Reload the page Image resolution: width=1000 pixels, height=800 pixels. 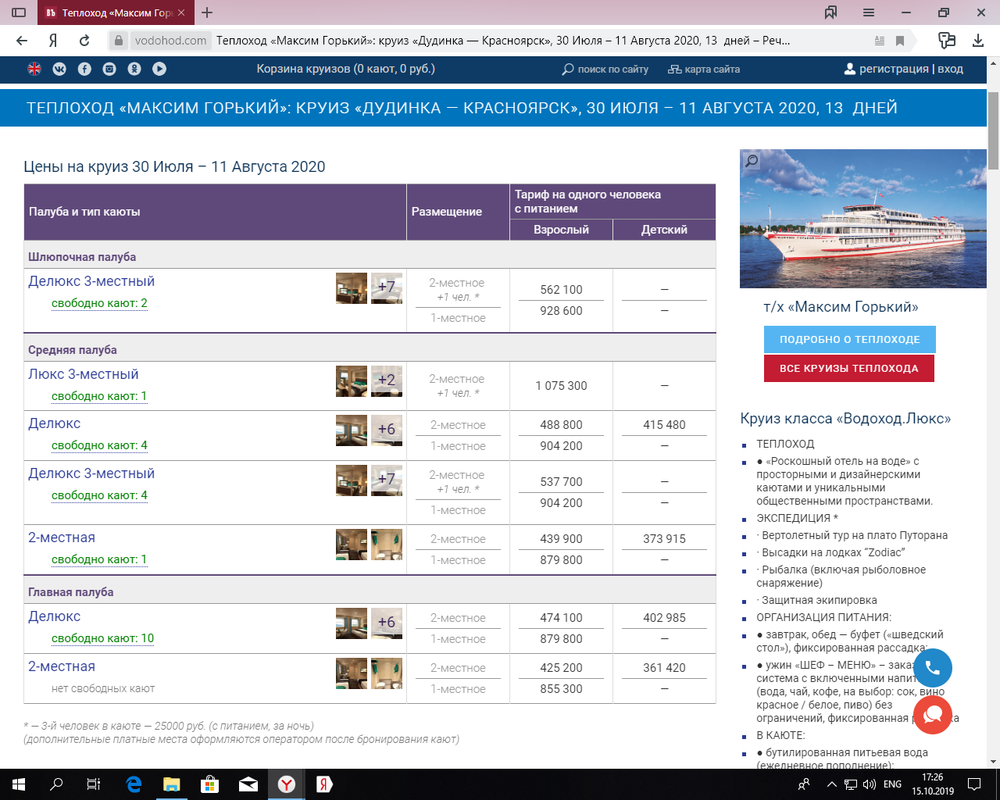[84, 41]
